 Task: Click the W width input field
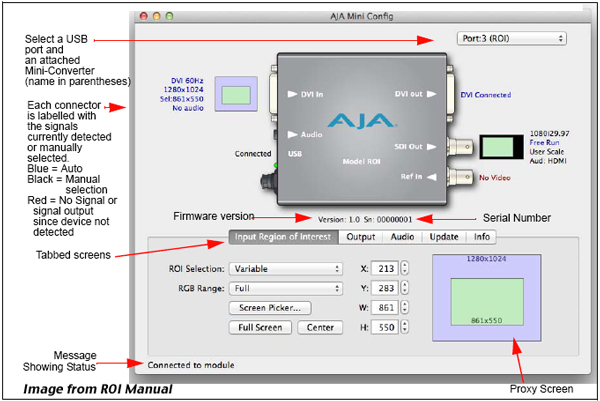pyautogui.click(x=385, y=308)
